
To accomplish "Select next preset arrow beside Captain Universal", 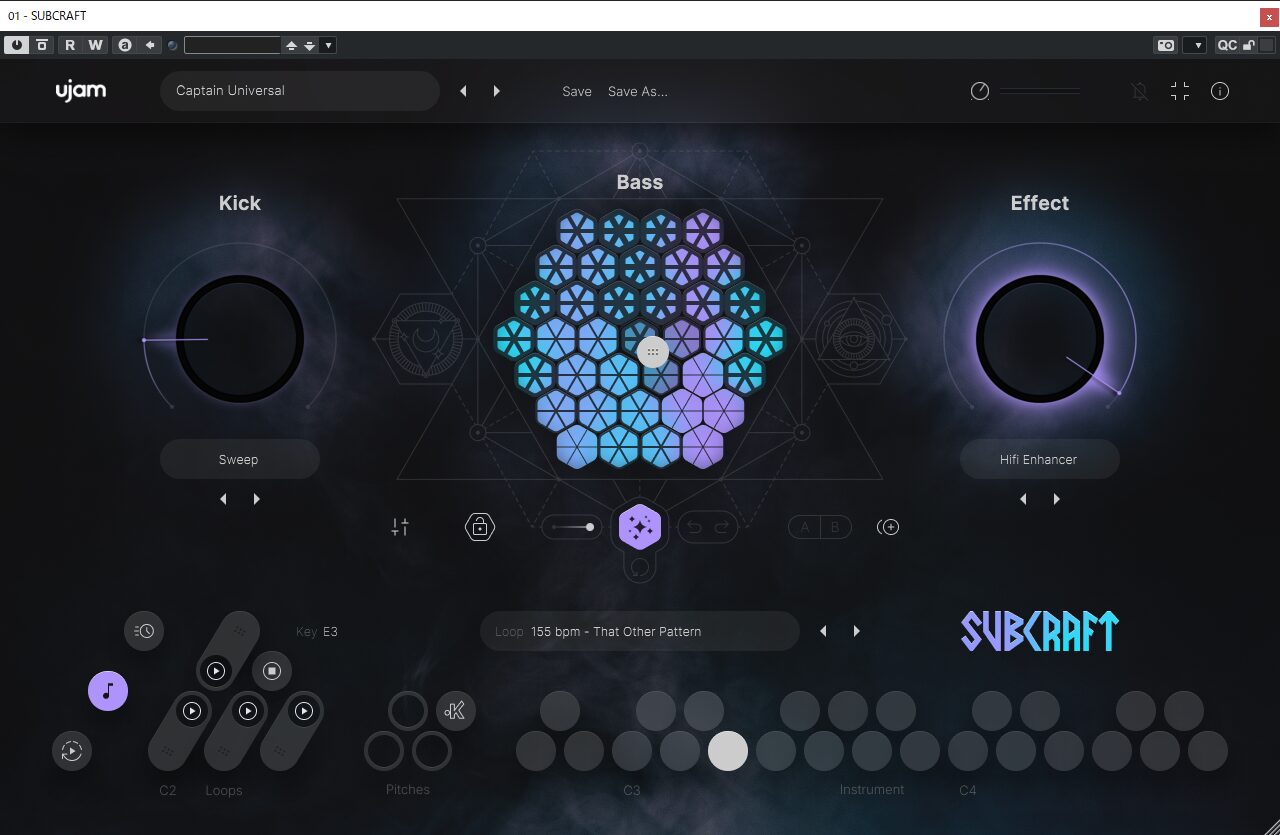I will tap(496, 91).
